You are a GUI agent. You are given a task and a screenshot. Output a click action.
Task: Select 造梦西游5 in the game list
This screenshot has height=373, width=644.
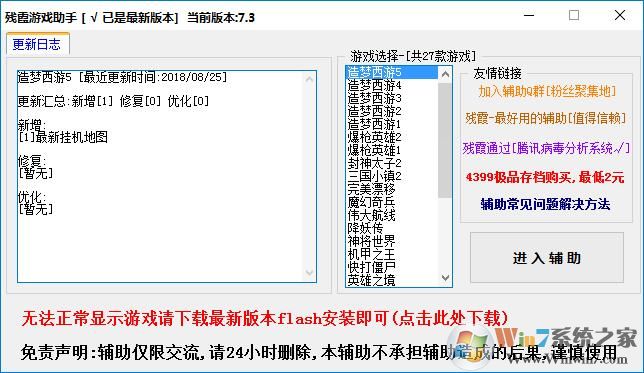point(392,72)
